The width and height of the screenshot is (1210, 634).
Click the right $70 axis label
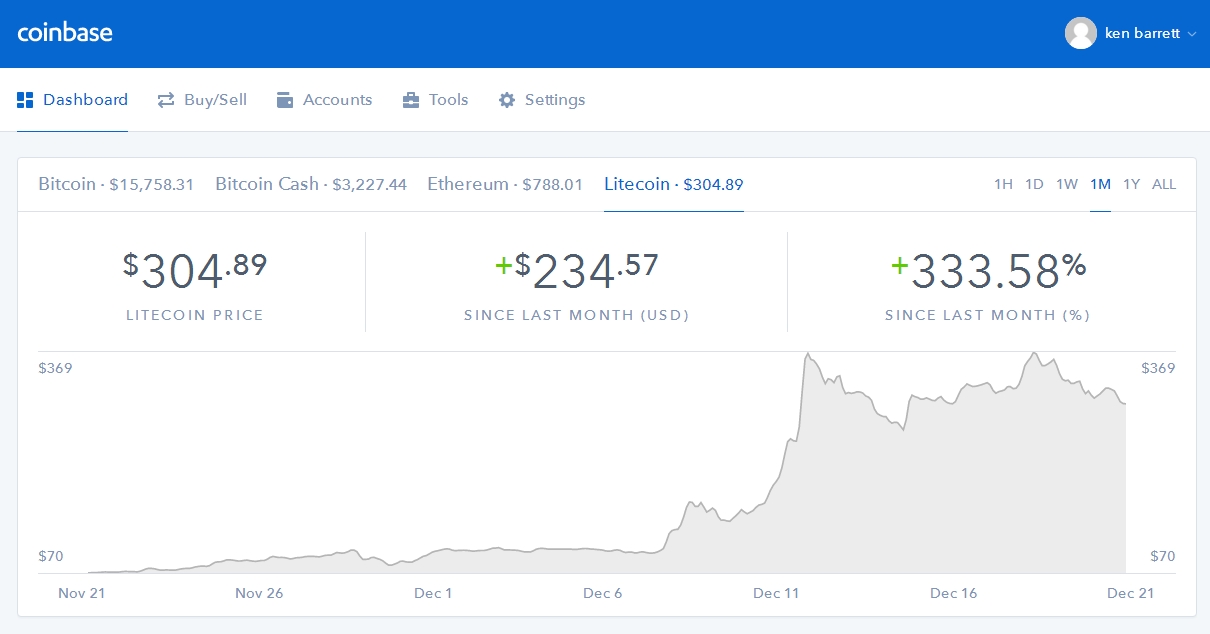point(1163,556)
